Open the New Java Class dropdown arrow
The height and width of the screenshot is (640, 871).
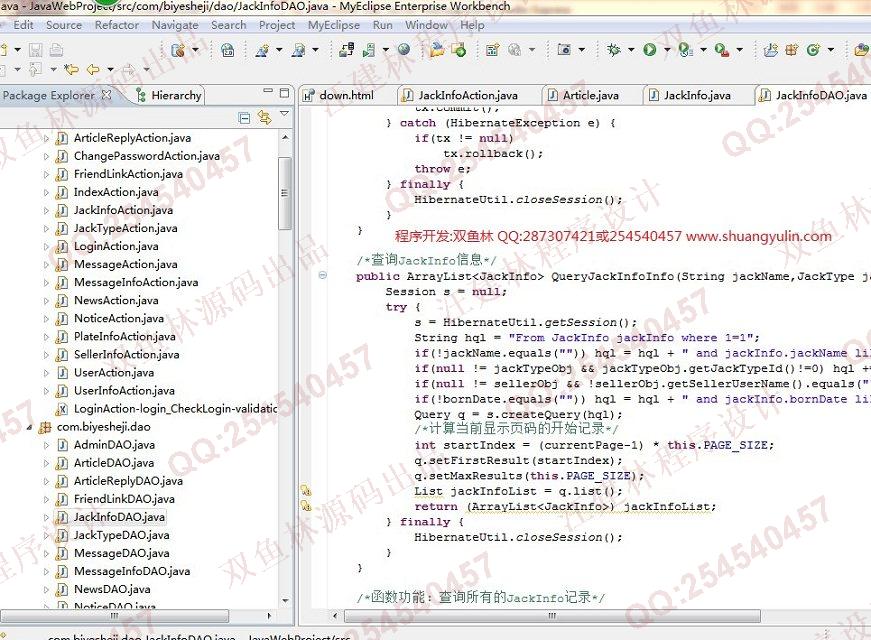830,50
